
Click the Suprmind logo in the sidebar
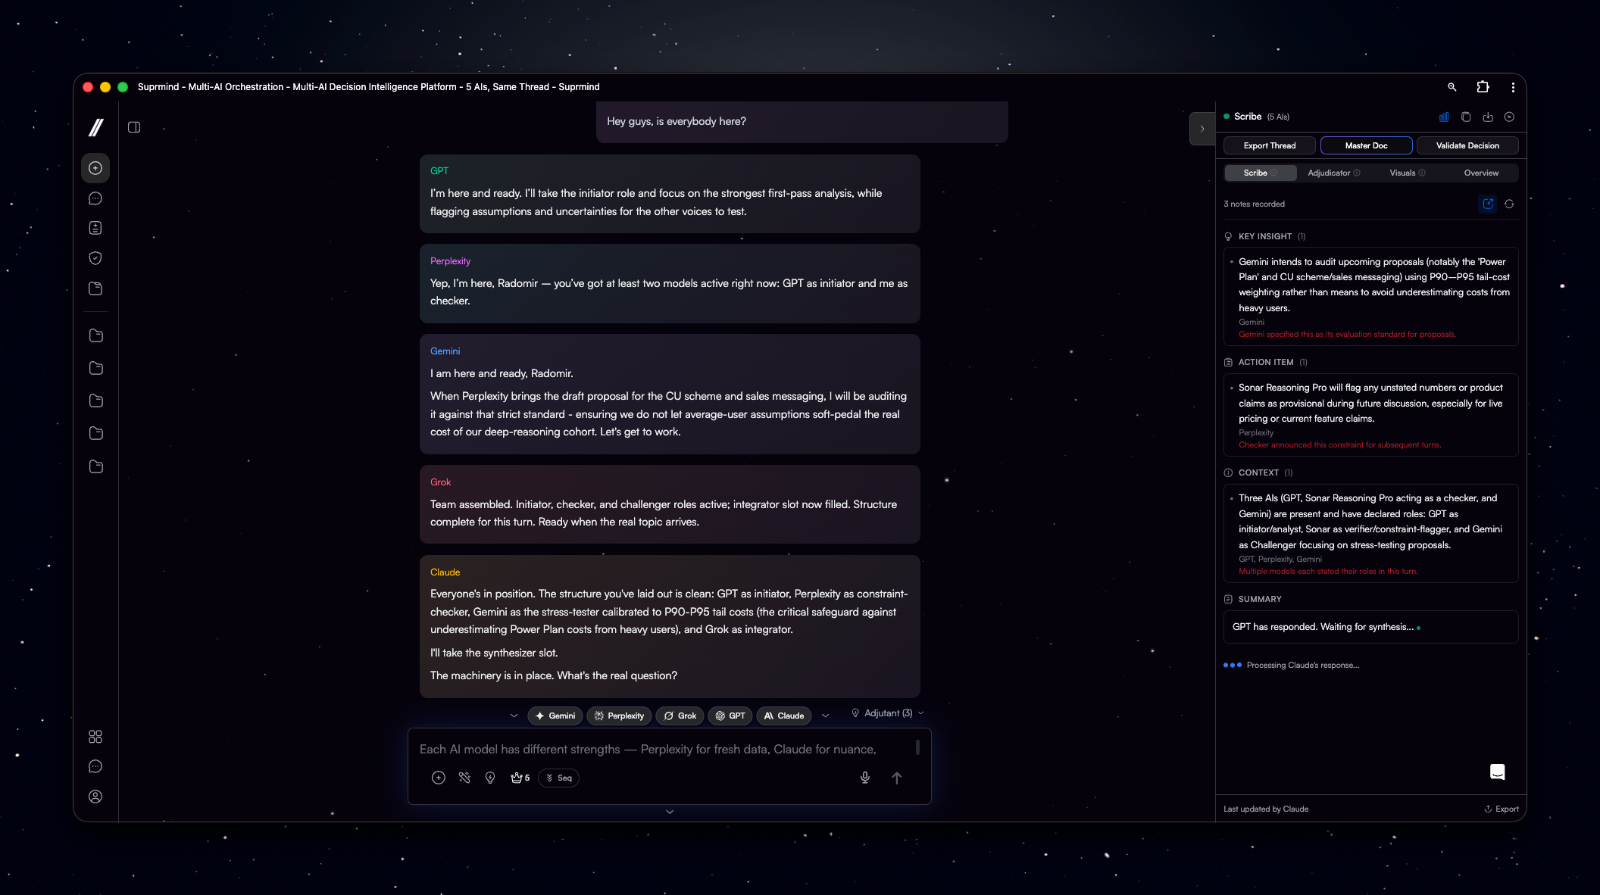coord(96,127)
